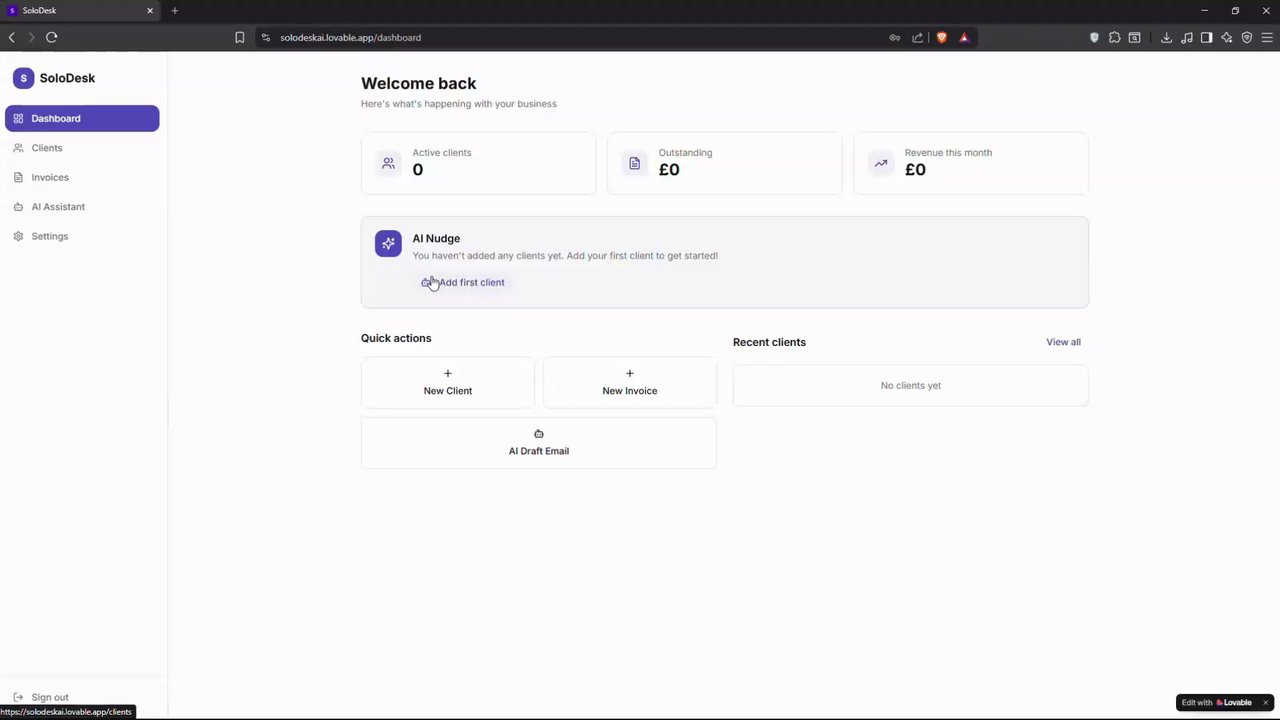
Task: Click the '£0' value under Outstanding
Action: 669,170
